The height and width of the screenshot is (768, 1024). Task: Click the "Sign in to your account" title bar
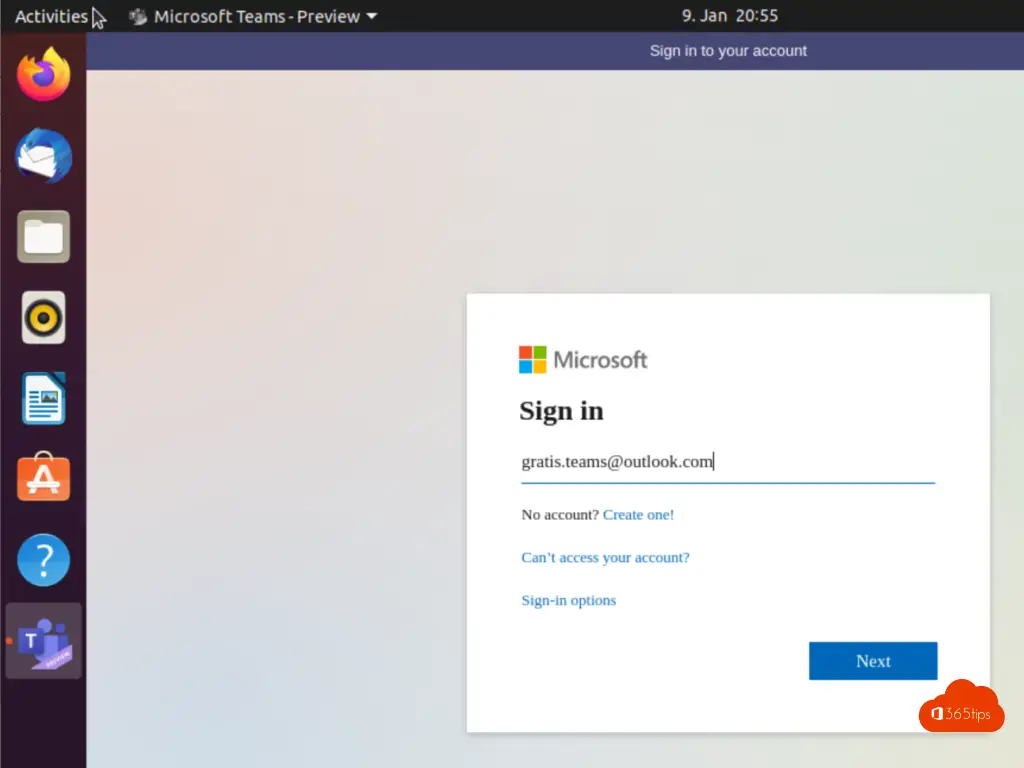pos(727,51)
